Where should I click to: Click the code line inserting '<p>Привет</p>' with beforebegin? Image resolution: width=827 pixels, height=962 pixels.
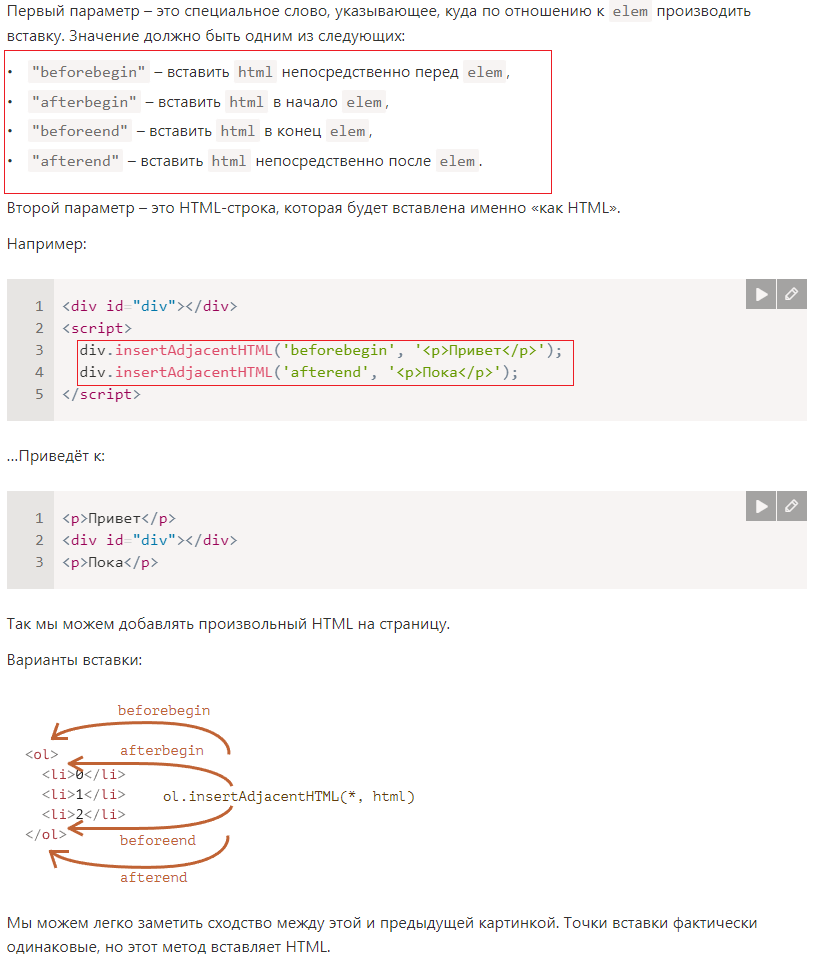point(321,350)
